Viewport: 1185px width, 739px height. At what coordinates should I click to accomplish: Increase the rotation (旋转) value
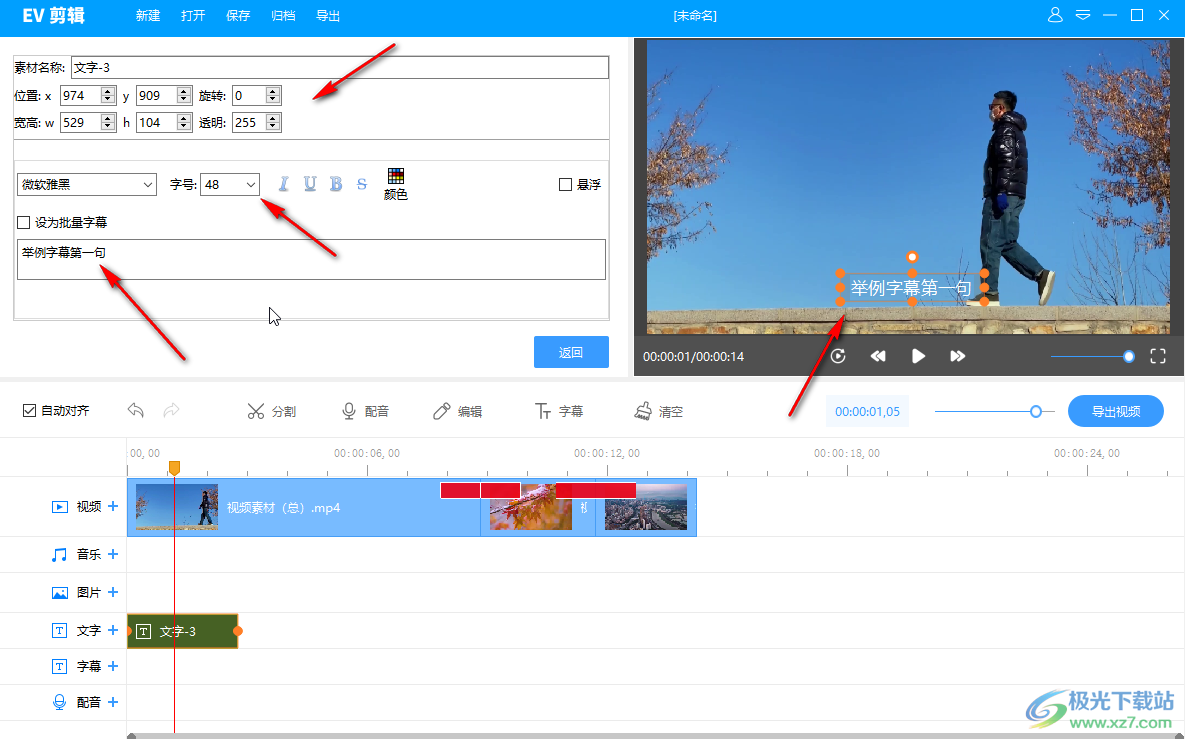[x=273, y=91]
